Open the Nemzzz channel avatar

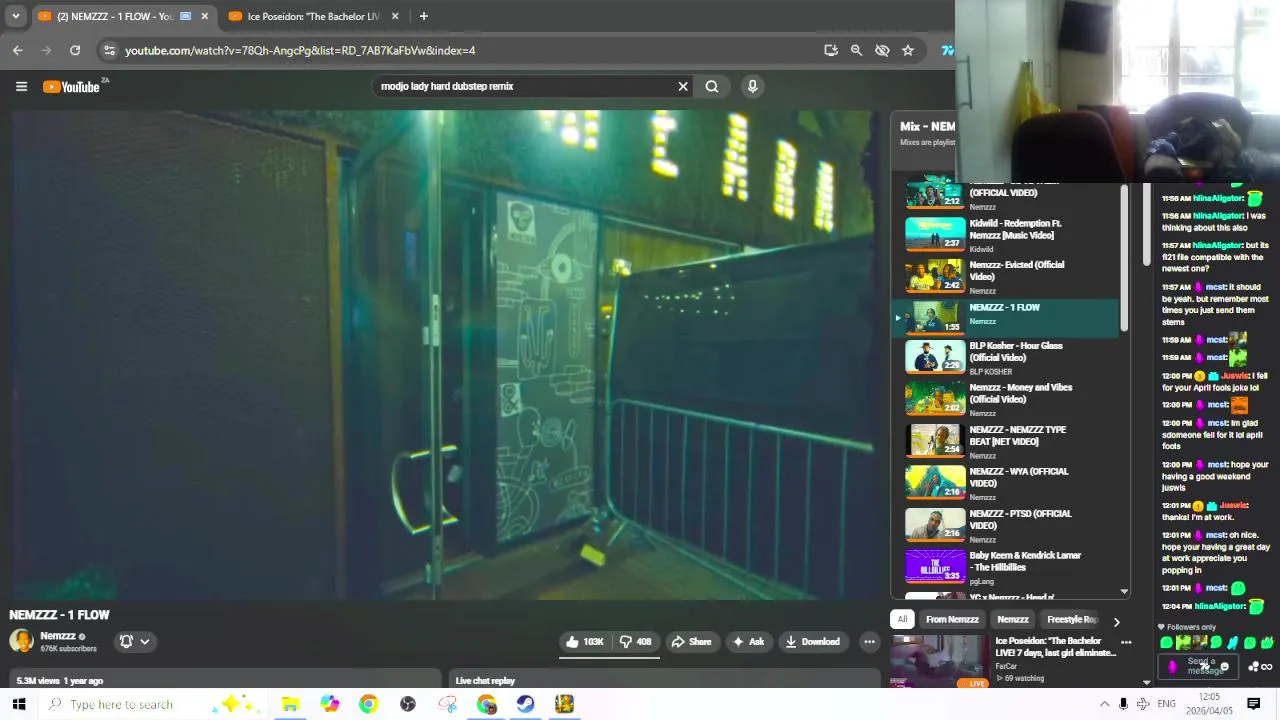tap(21, 642)
